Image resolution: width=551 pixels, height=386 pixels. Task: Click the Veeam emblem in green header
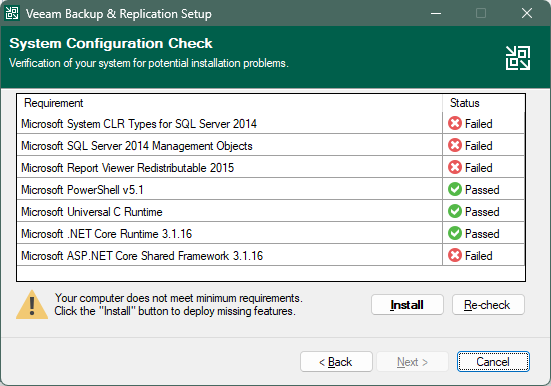518,58
